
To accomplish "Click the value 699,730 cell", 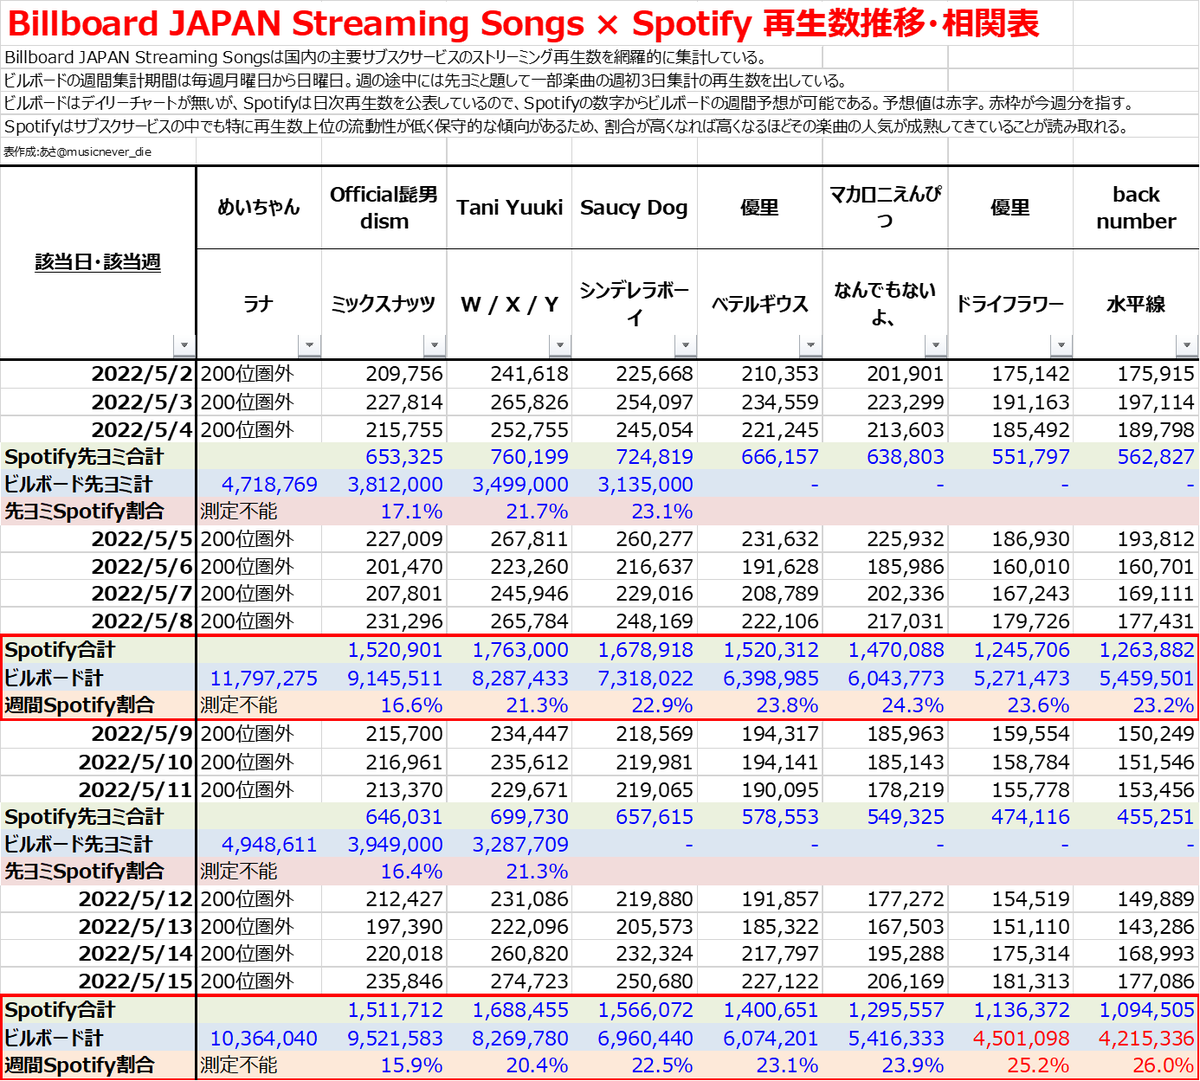I will click(x=509, y=817).
